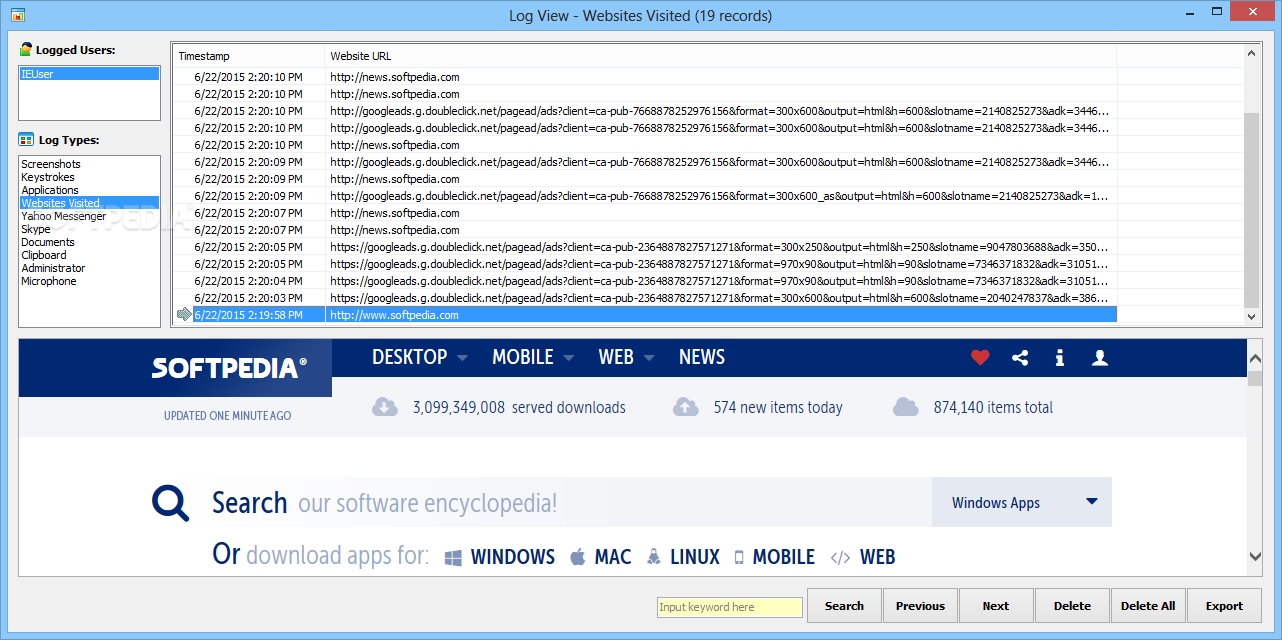
Task: Select Websites Visited log type
Action: pyautogui.click(x=89, y=203)
